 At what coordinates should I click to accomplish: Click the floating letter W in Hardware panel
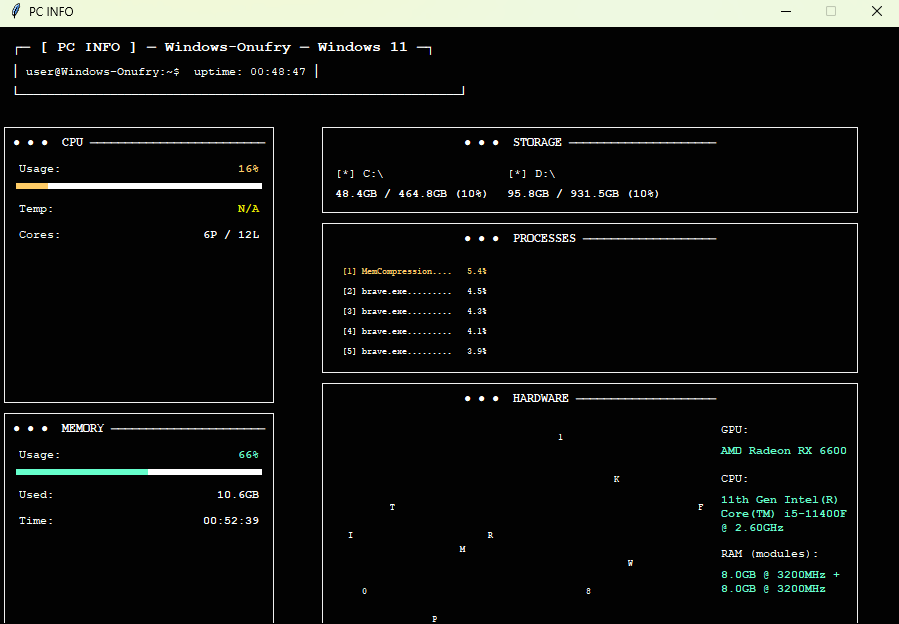(x=630, y=564)
